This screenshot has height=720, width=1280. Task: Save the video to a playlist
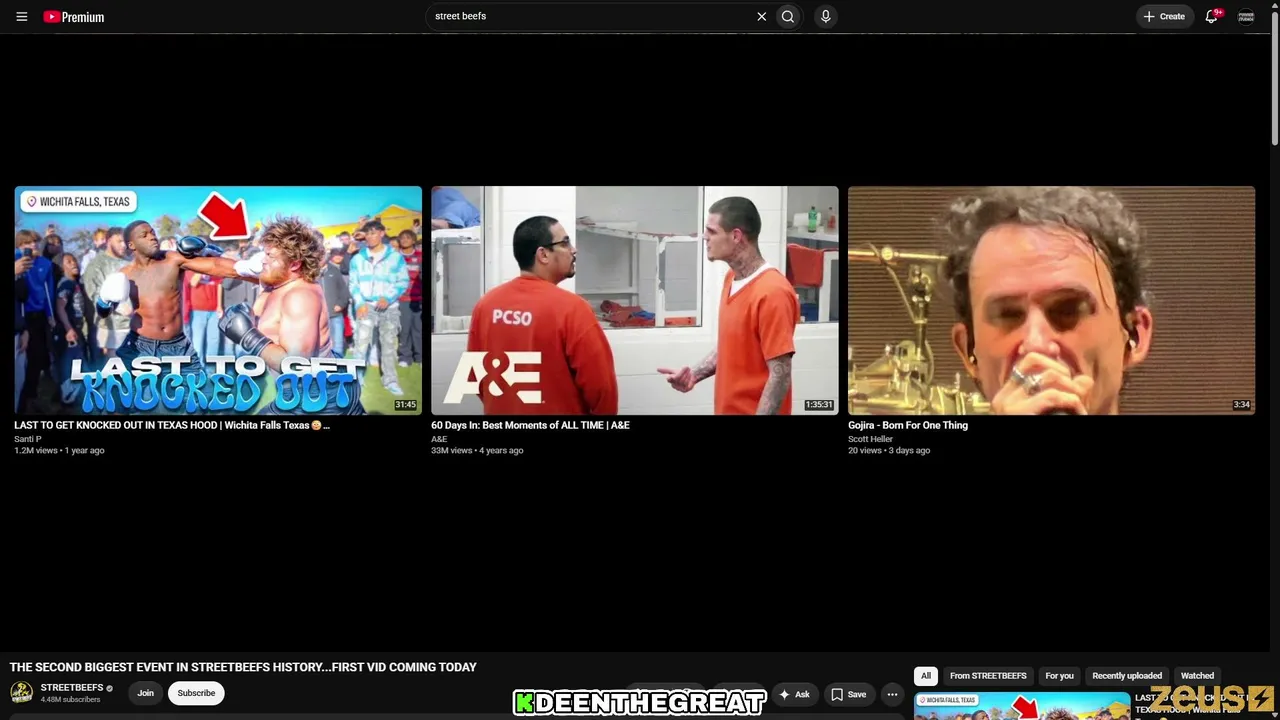[x=849, y=694]
